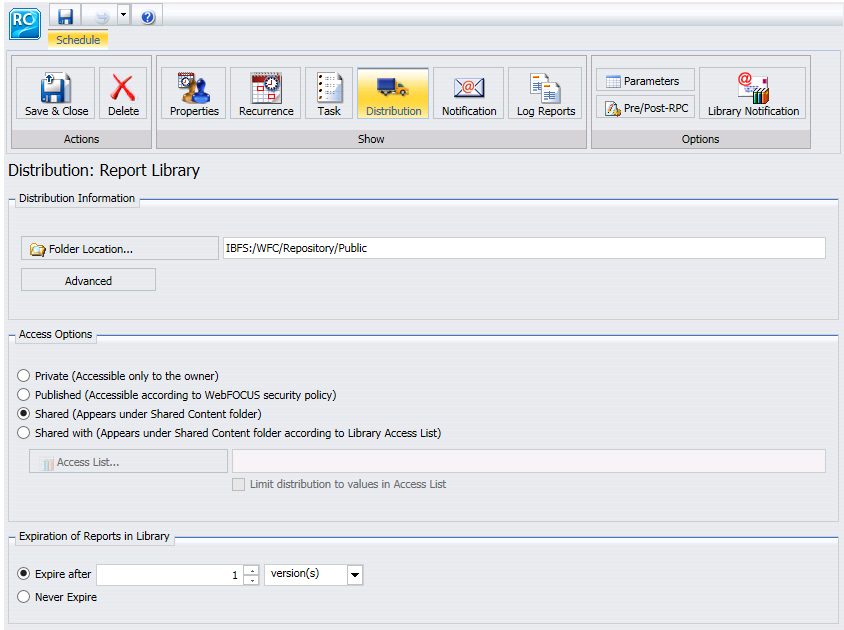This screenshot has height=630, width=844.
Task: Open the Notification settings
Action: click(469, 93)
